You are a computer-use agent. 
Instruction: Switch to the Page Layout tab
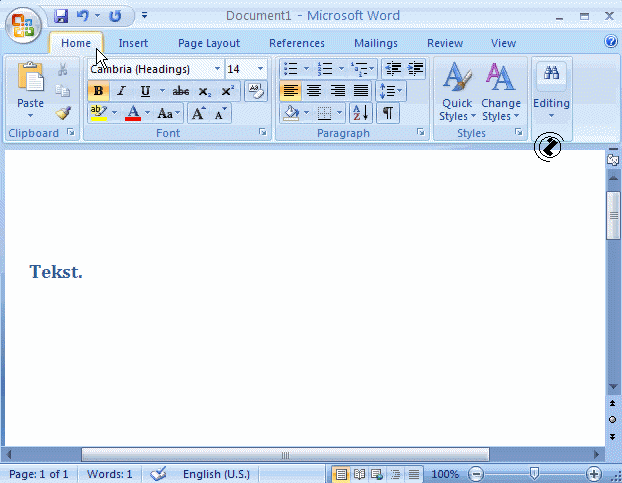point(209,43)
